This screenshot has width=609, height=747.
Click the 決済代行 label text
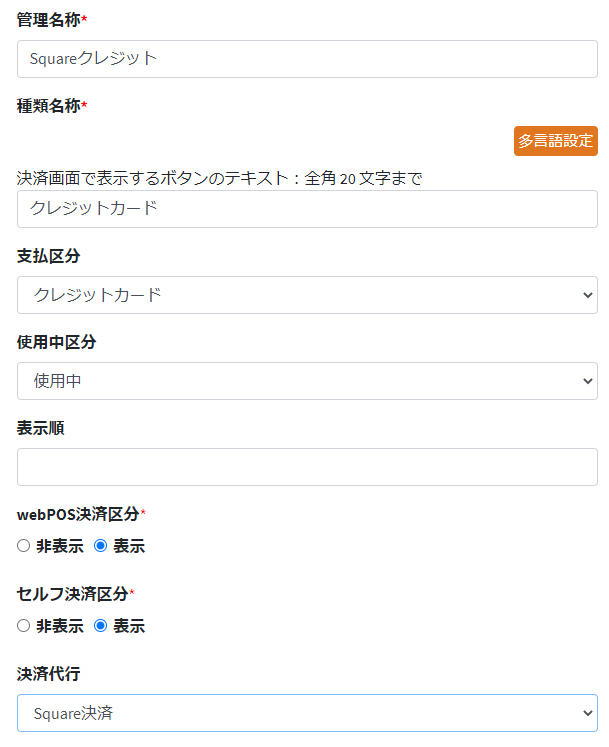pos(48,674)
